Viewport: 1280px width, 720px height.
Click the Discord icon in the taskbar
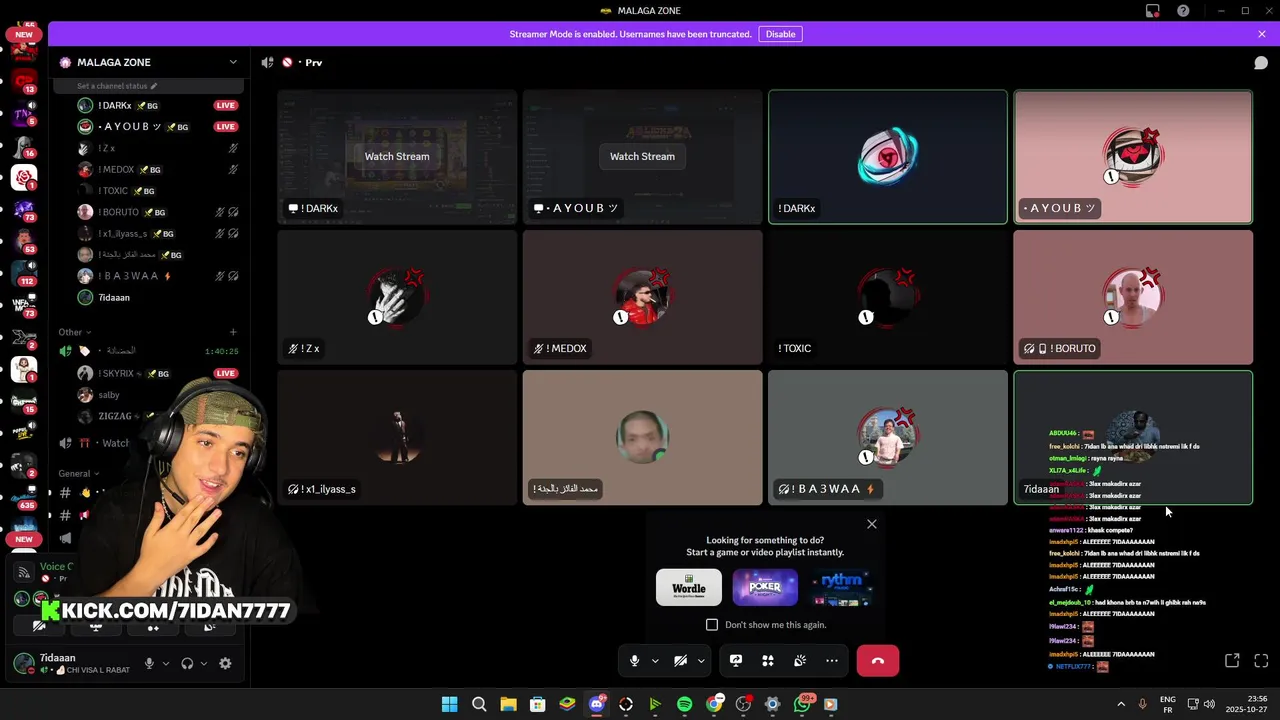click(597, 704)
